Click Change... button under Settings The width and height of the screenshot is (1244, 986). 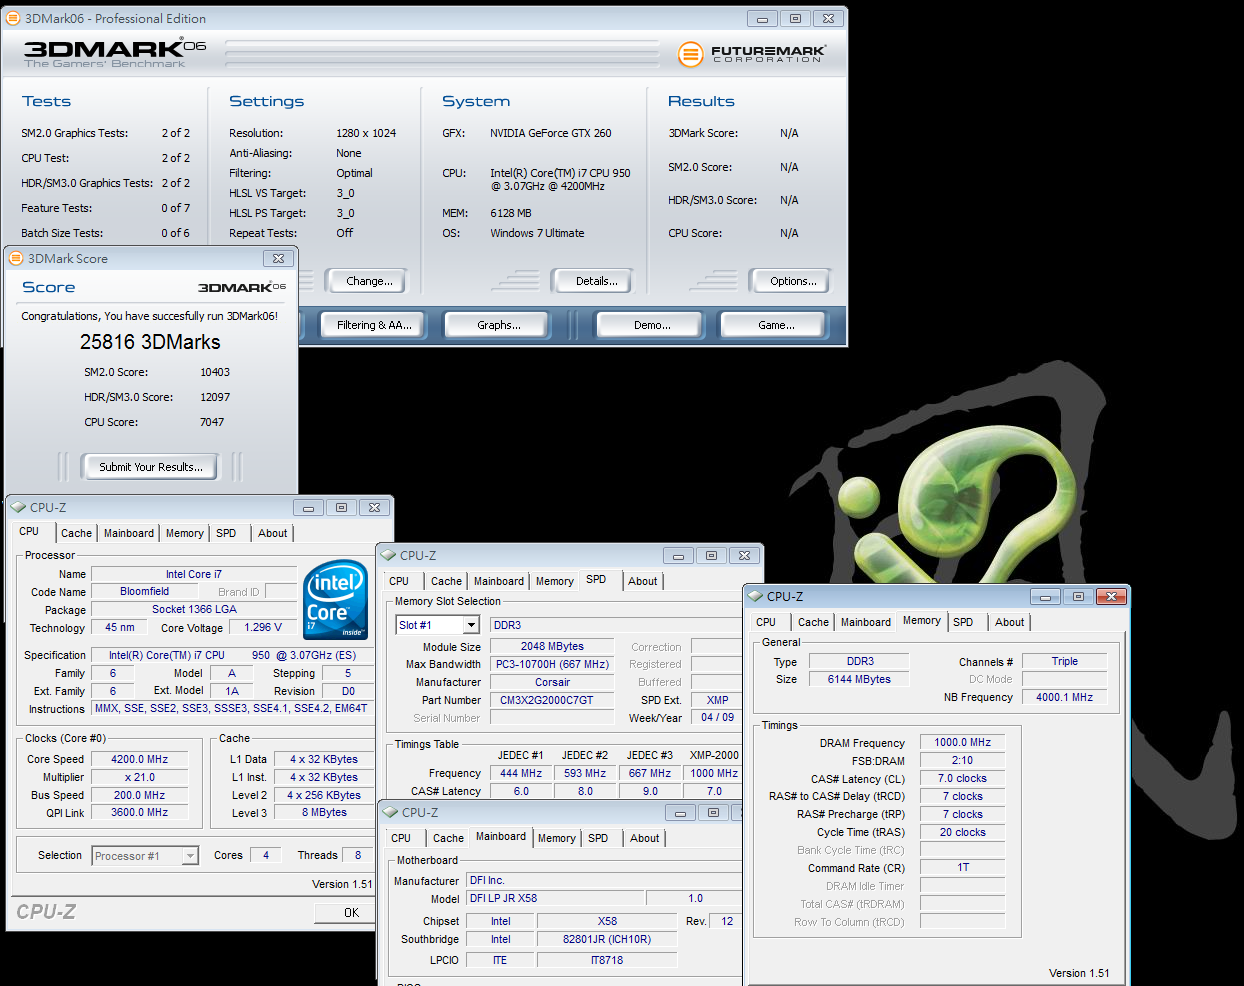(x=369, y=281)
